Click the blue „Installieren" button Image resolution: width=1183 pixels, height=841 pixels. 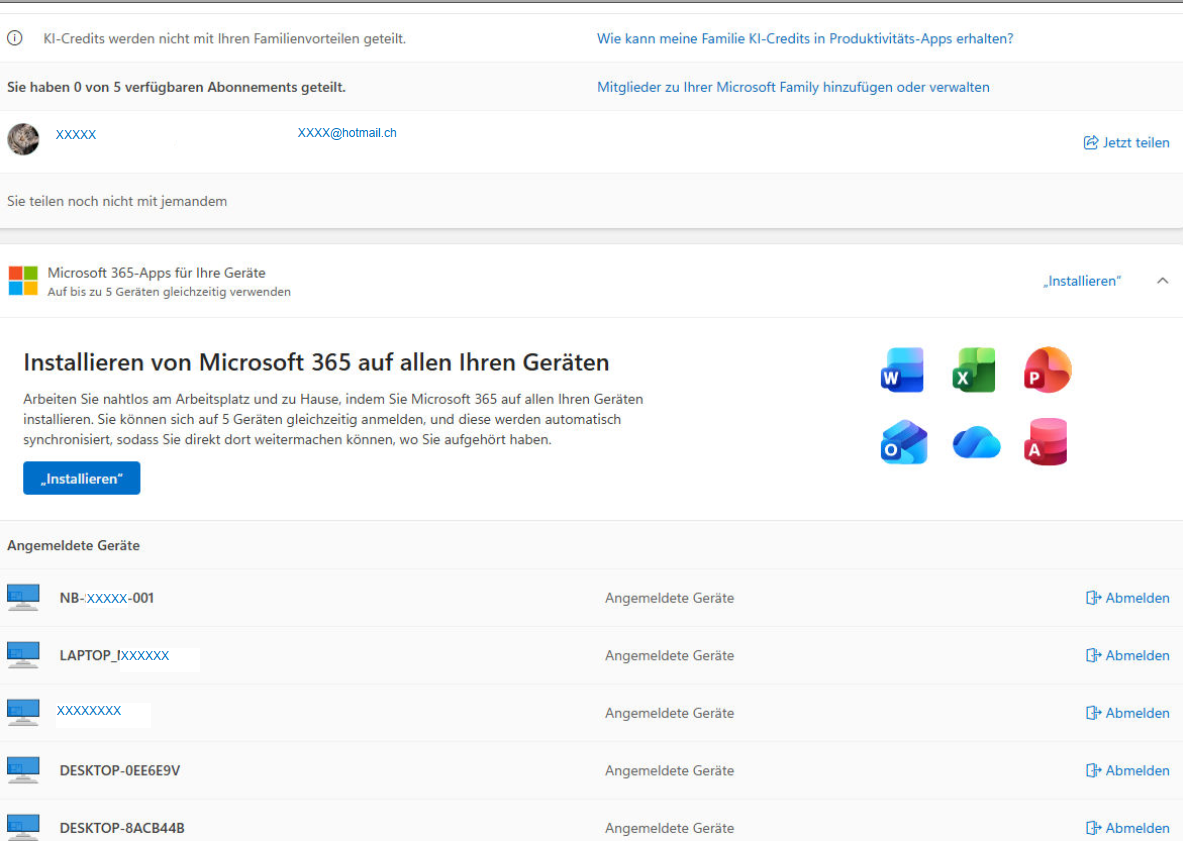[x=81, y=478]
